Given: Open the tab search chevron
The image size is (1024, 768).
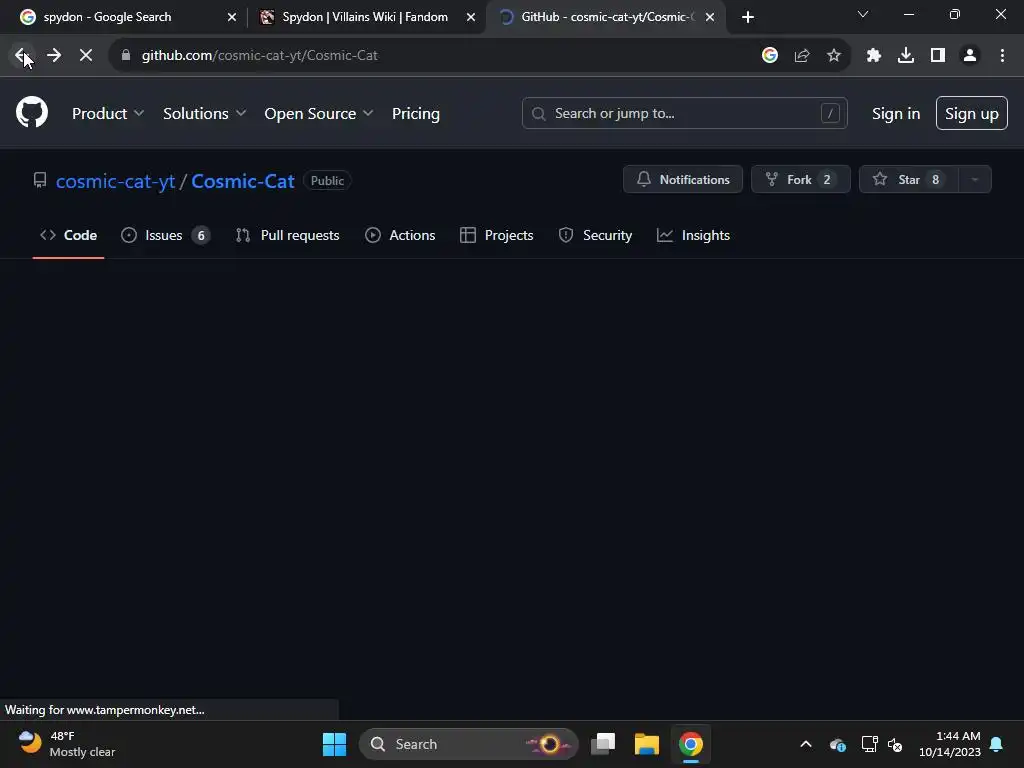Looking at the screenshot, I should (863, 14).
